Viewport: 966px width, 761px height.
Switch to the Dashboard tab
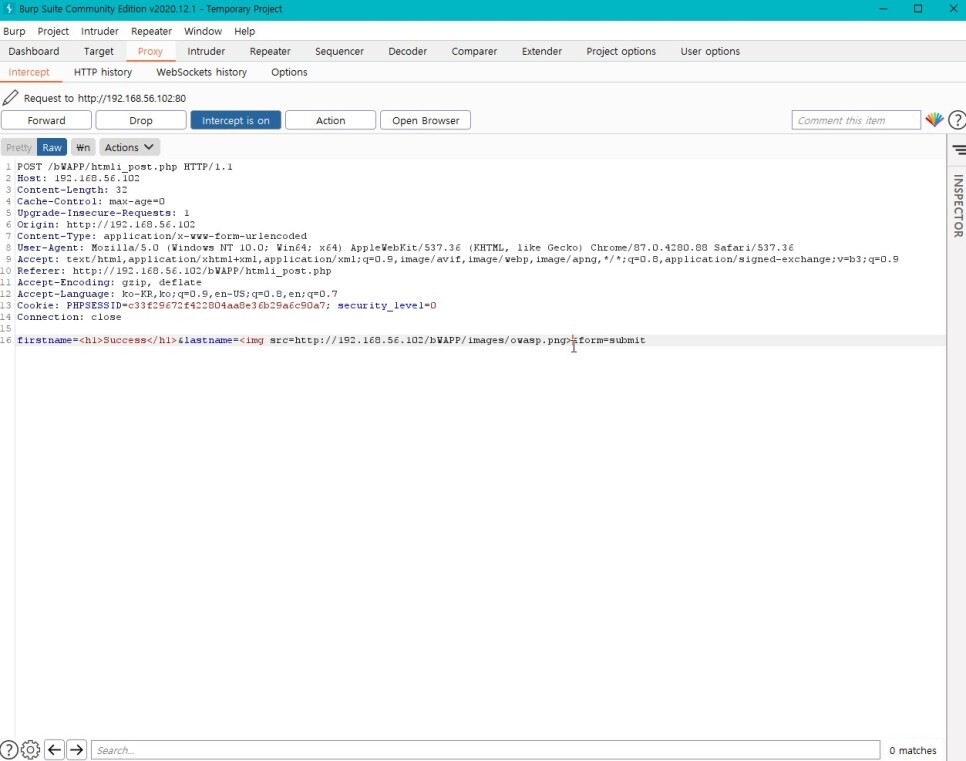tap(34, 51)
